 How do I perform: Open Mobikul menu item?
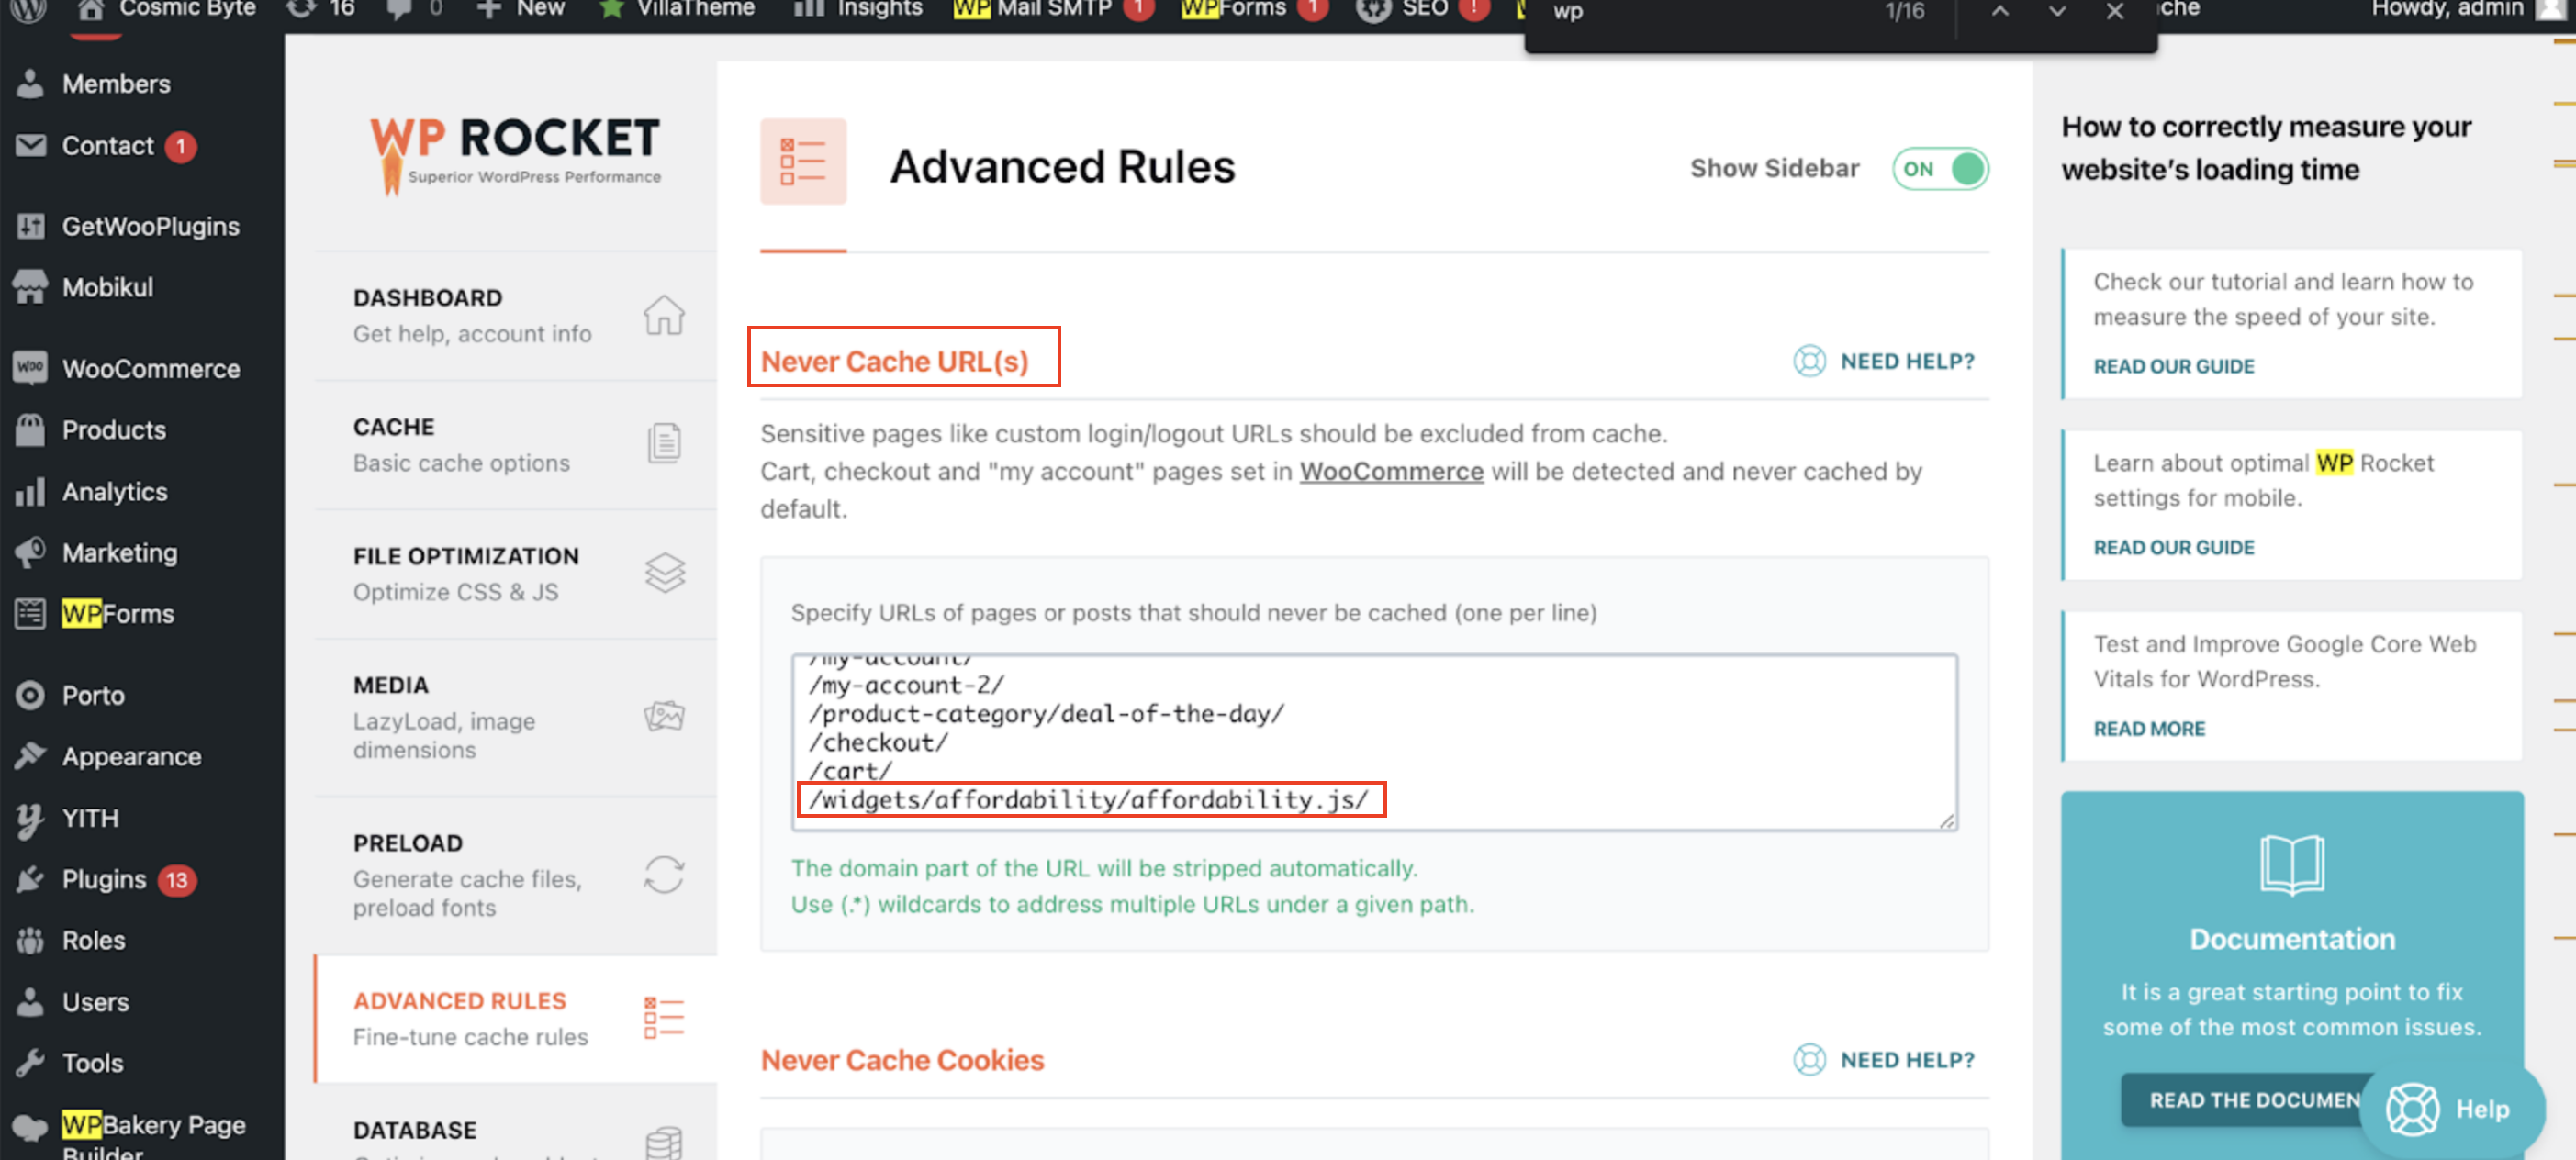tap(107, 287)
